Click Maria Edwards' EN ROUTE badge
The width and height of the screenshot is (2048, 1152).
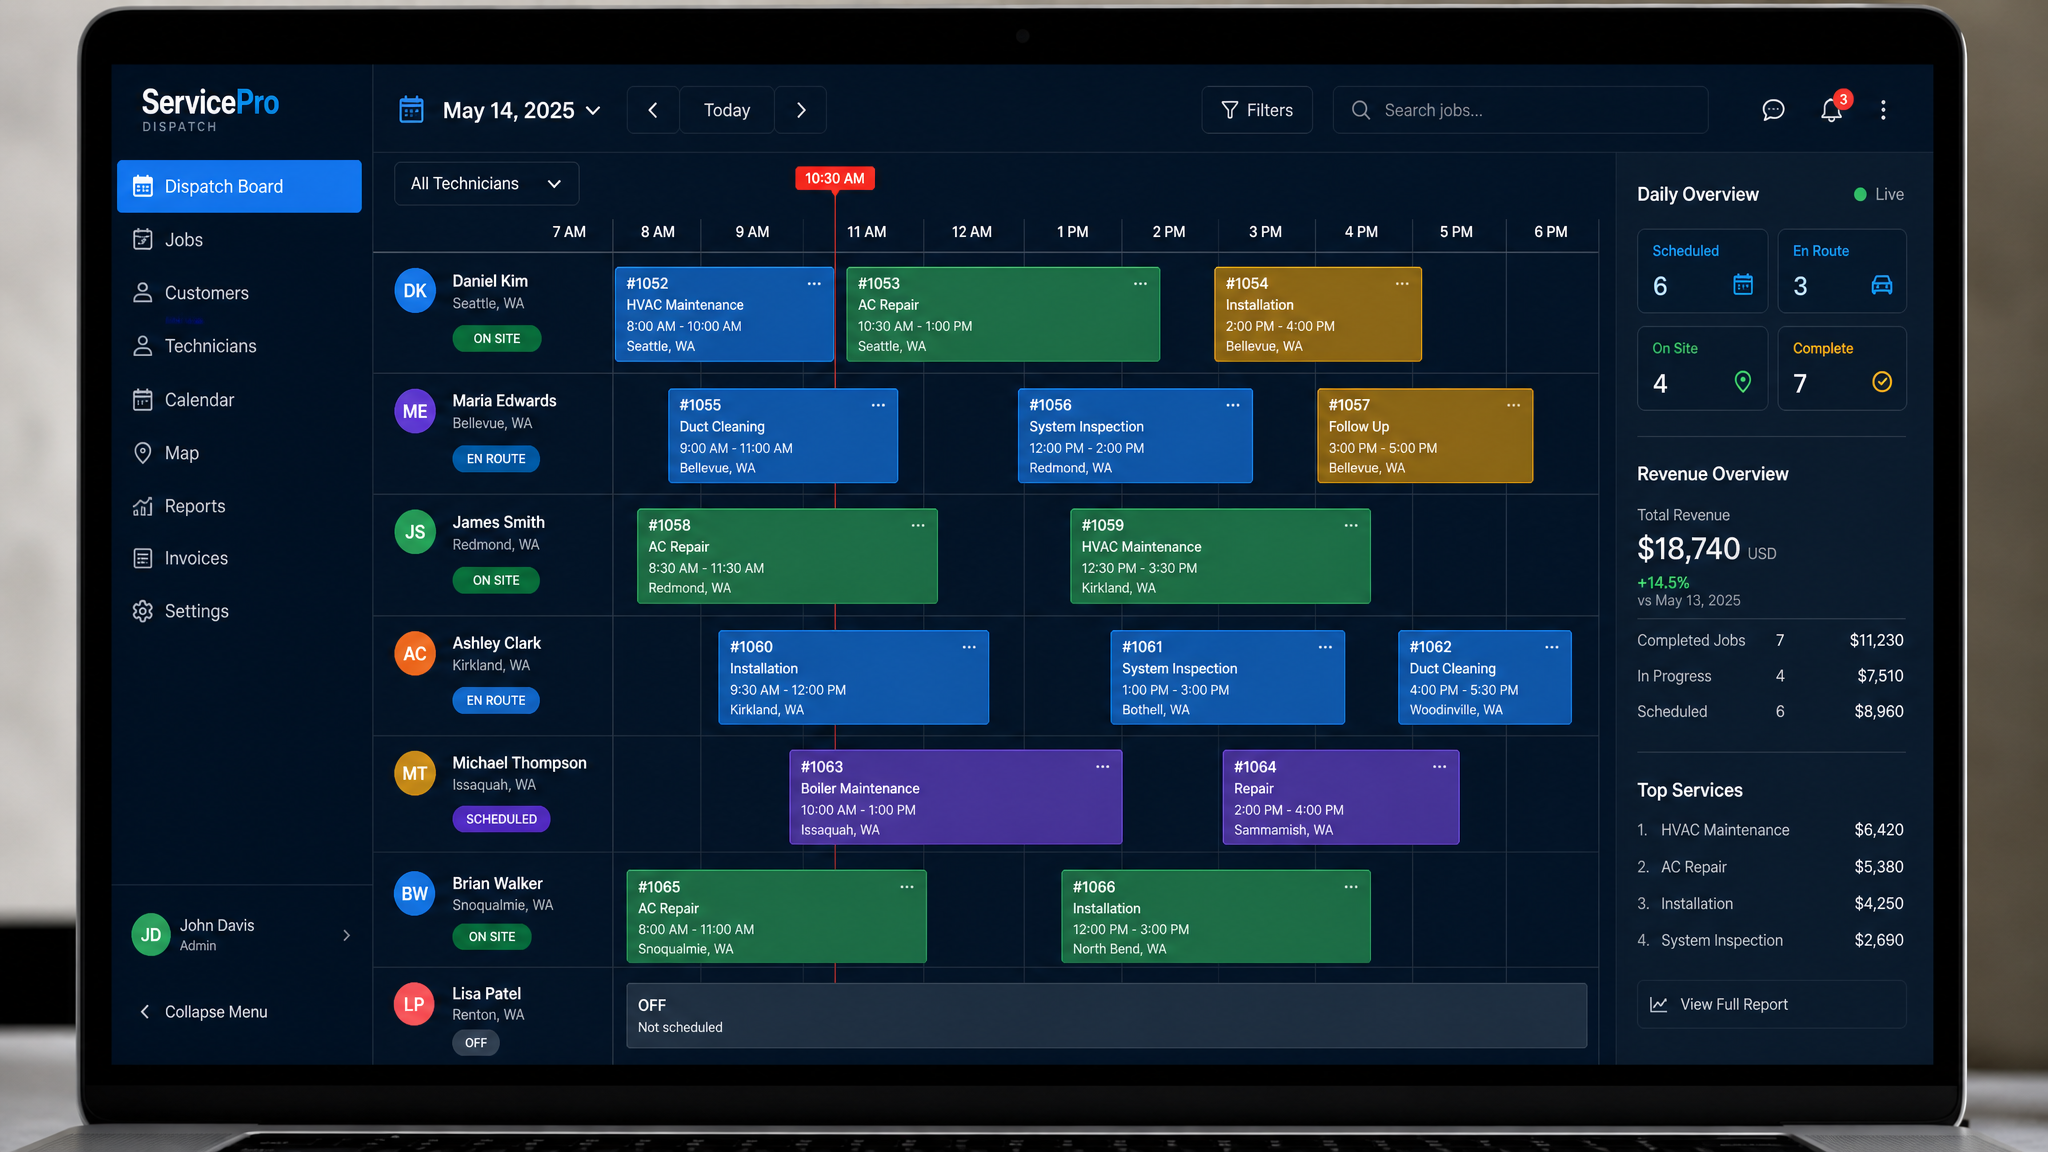[496, 459]
